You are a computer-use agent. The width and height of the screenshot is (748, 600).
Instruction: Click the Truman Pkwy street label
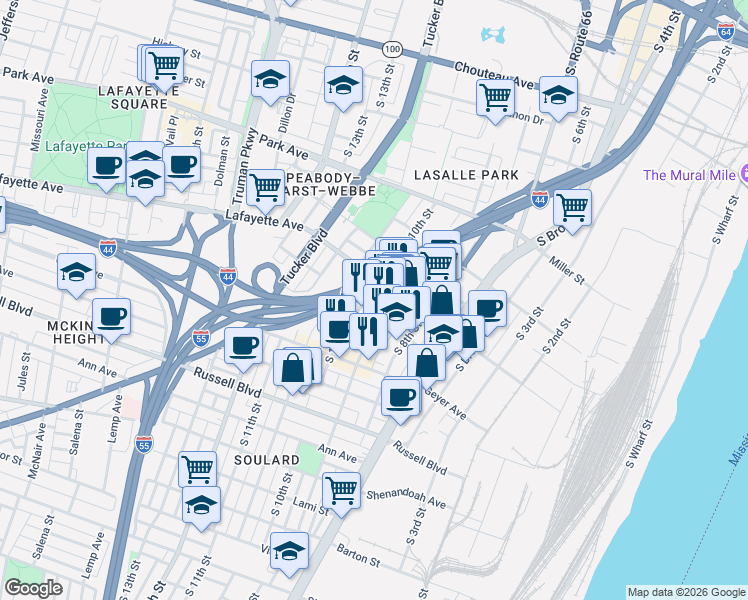coord(245,167)
